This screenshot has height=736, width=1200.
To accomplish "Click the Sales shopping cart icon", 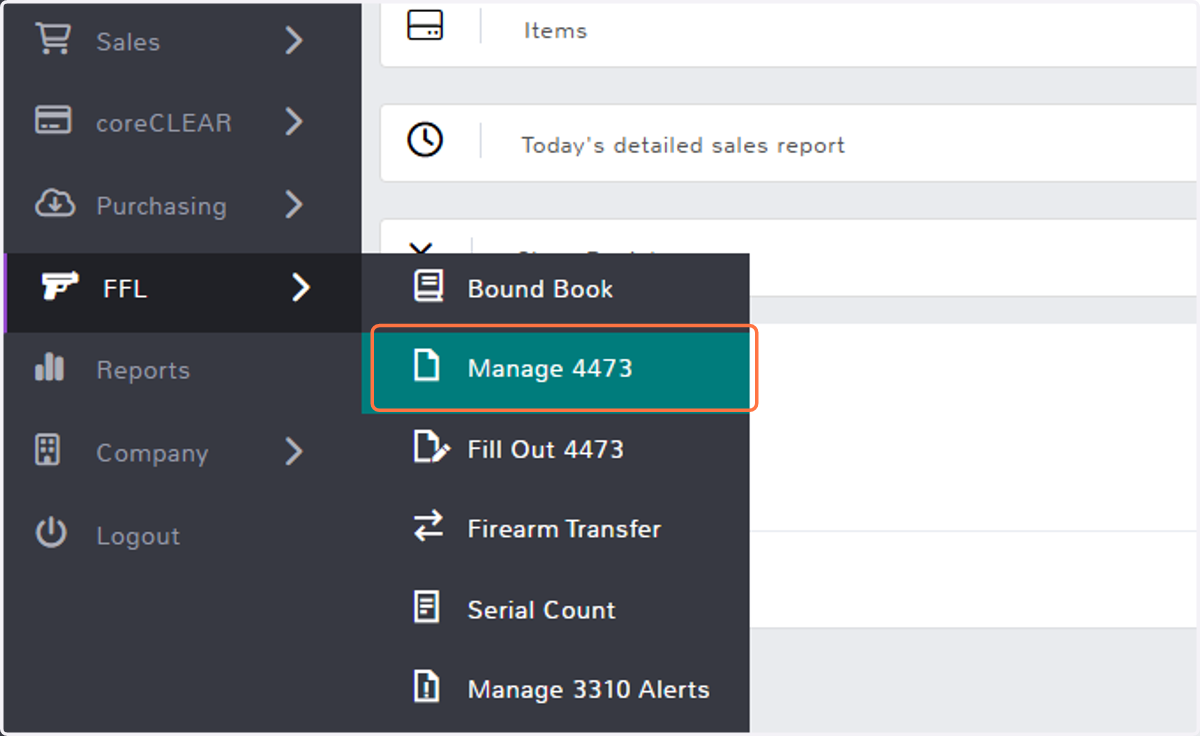I will (x=52, y=40).
